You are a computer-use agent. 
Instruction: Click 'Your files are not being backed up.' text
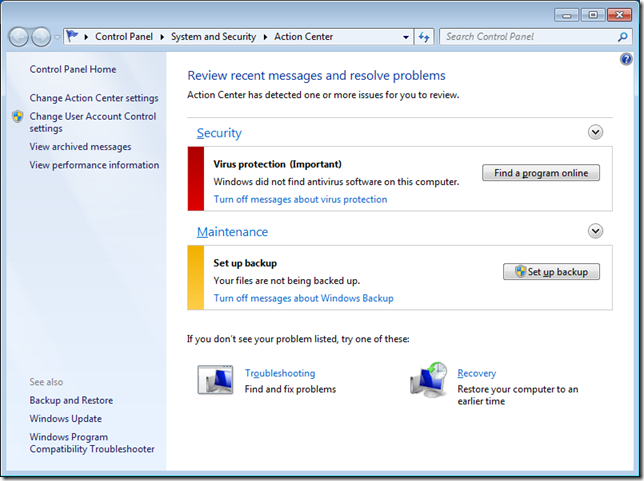(286, 281)
